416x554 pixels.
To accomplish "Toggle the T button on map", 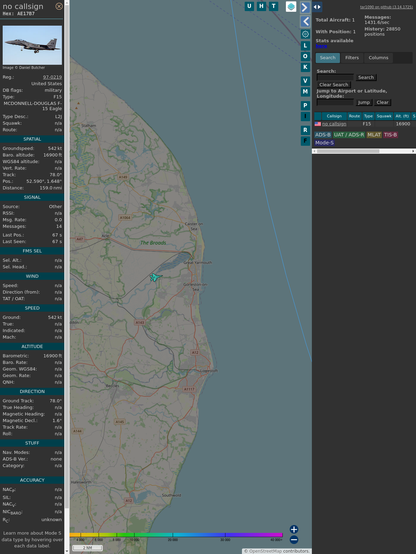I will 273,6.
